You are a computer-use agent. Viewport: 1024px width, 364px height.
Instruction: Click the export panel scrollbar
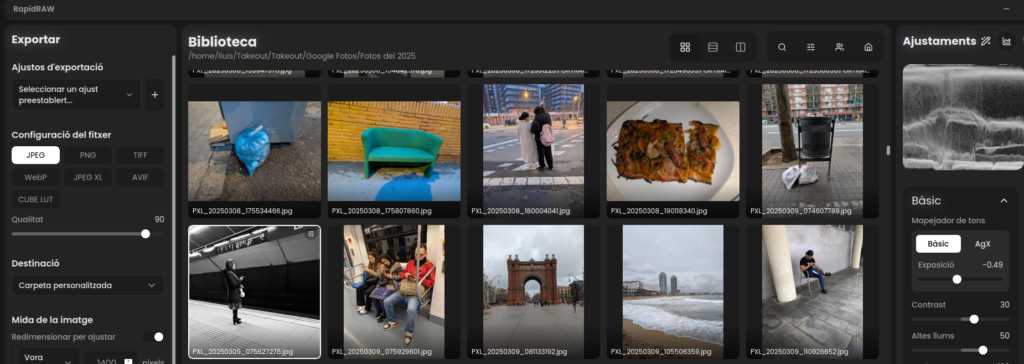(173, 209)
